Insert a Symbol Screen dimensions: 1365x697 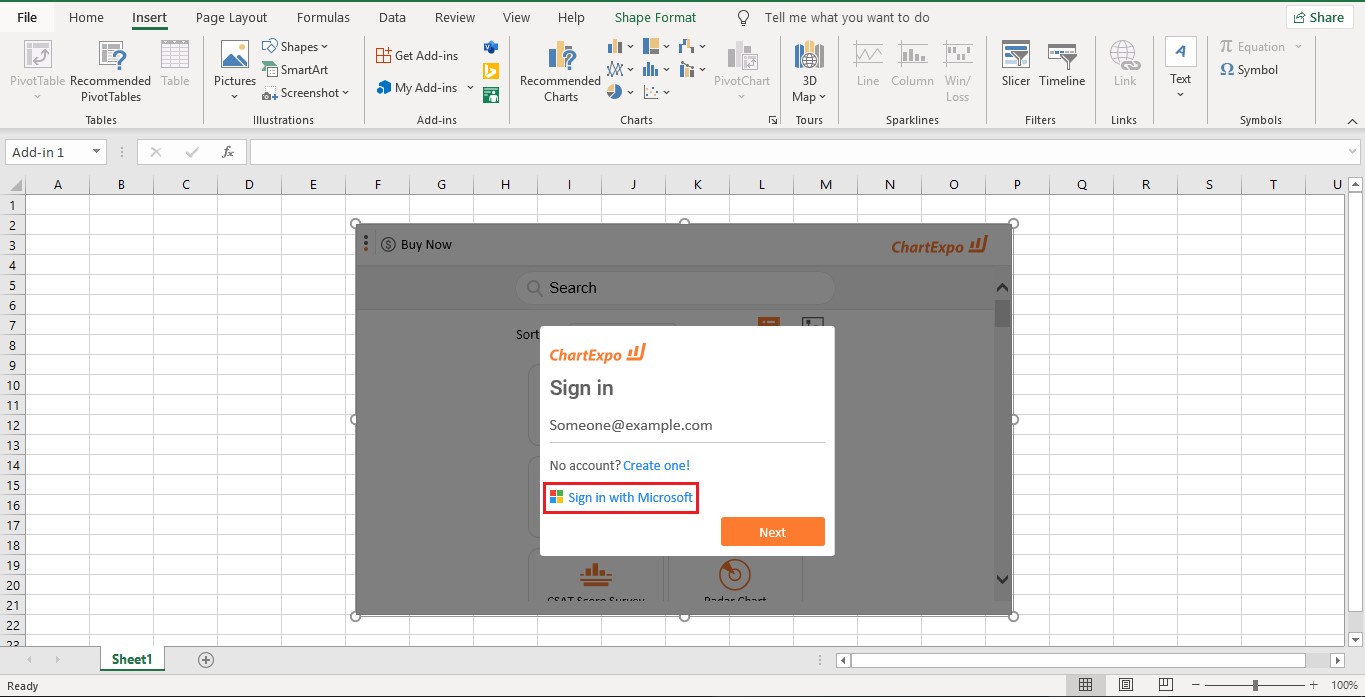point(1249,70)
